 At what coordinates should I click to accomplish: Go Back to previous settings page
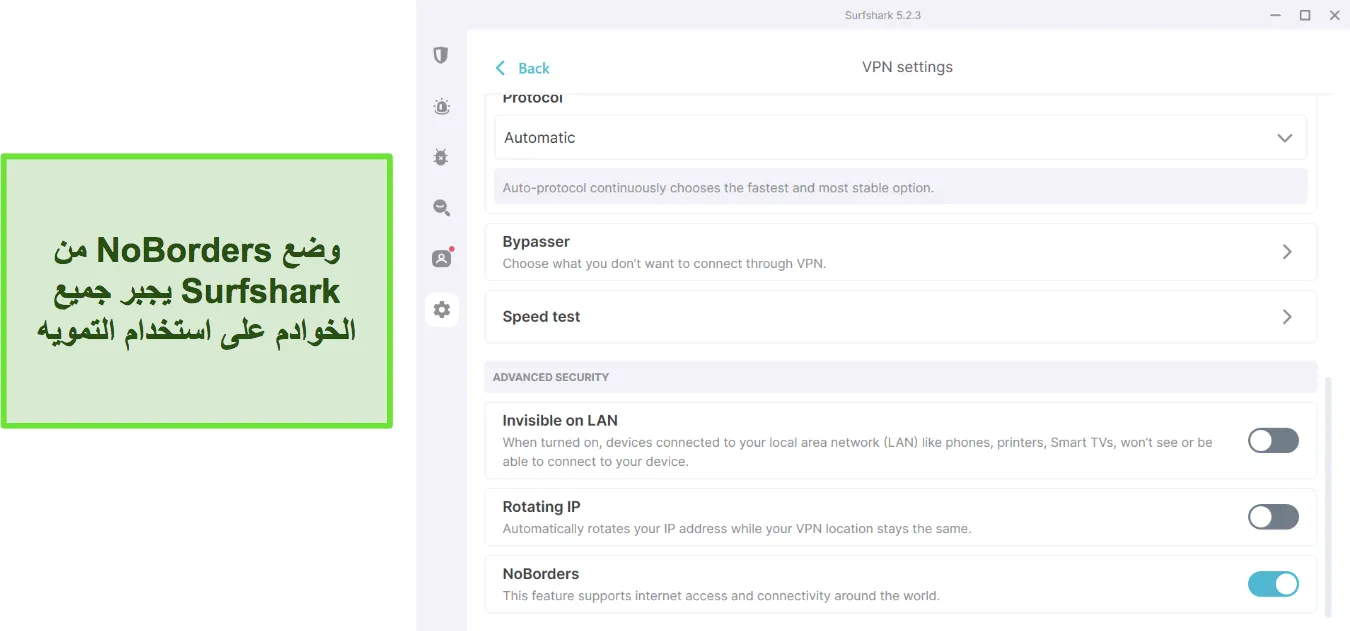(522, 68)
